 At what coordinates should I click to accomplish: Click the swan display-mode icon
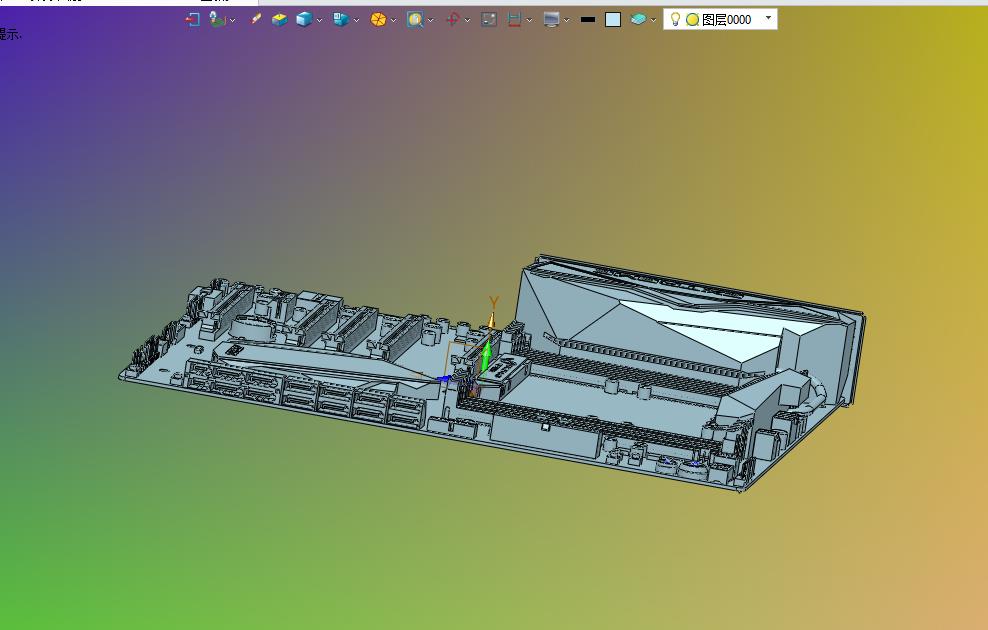pos(217,19)
